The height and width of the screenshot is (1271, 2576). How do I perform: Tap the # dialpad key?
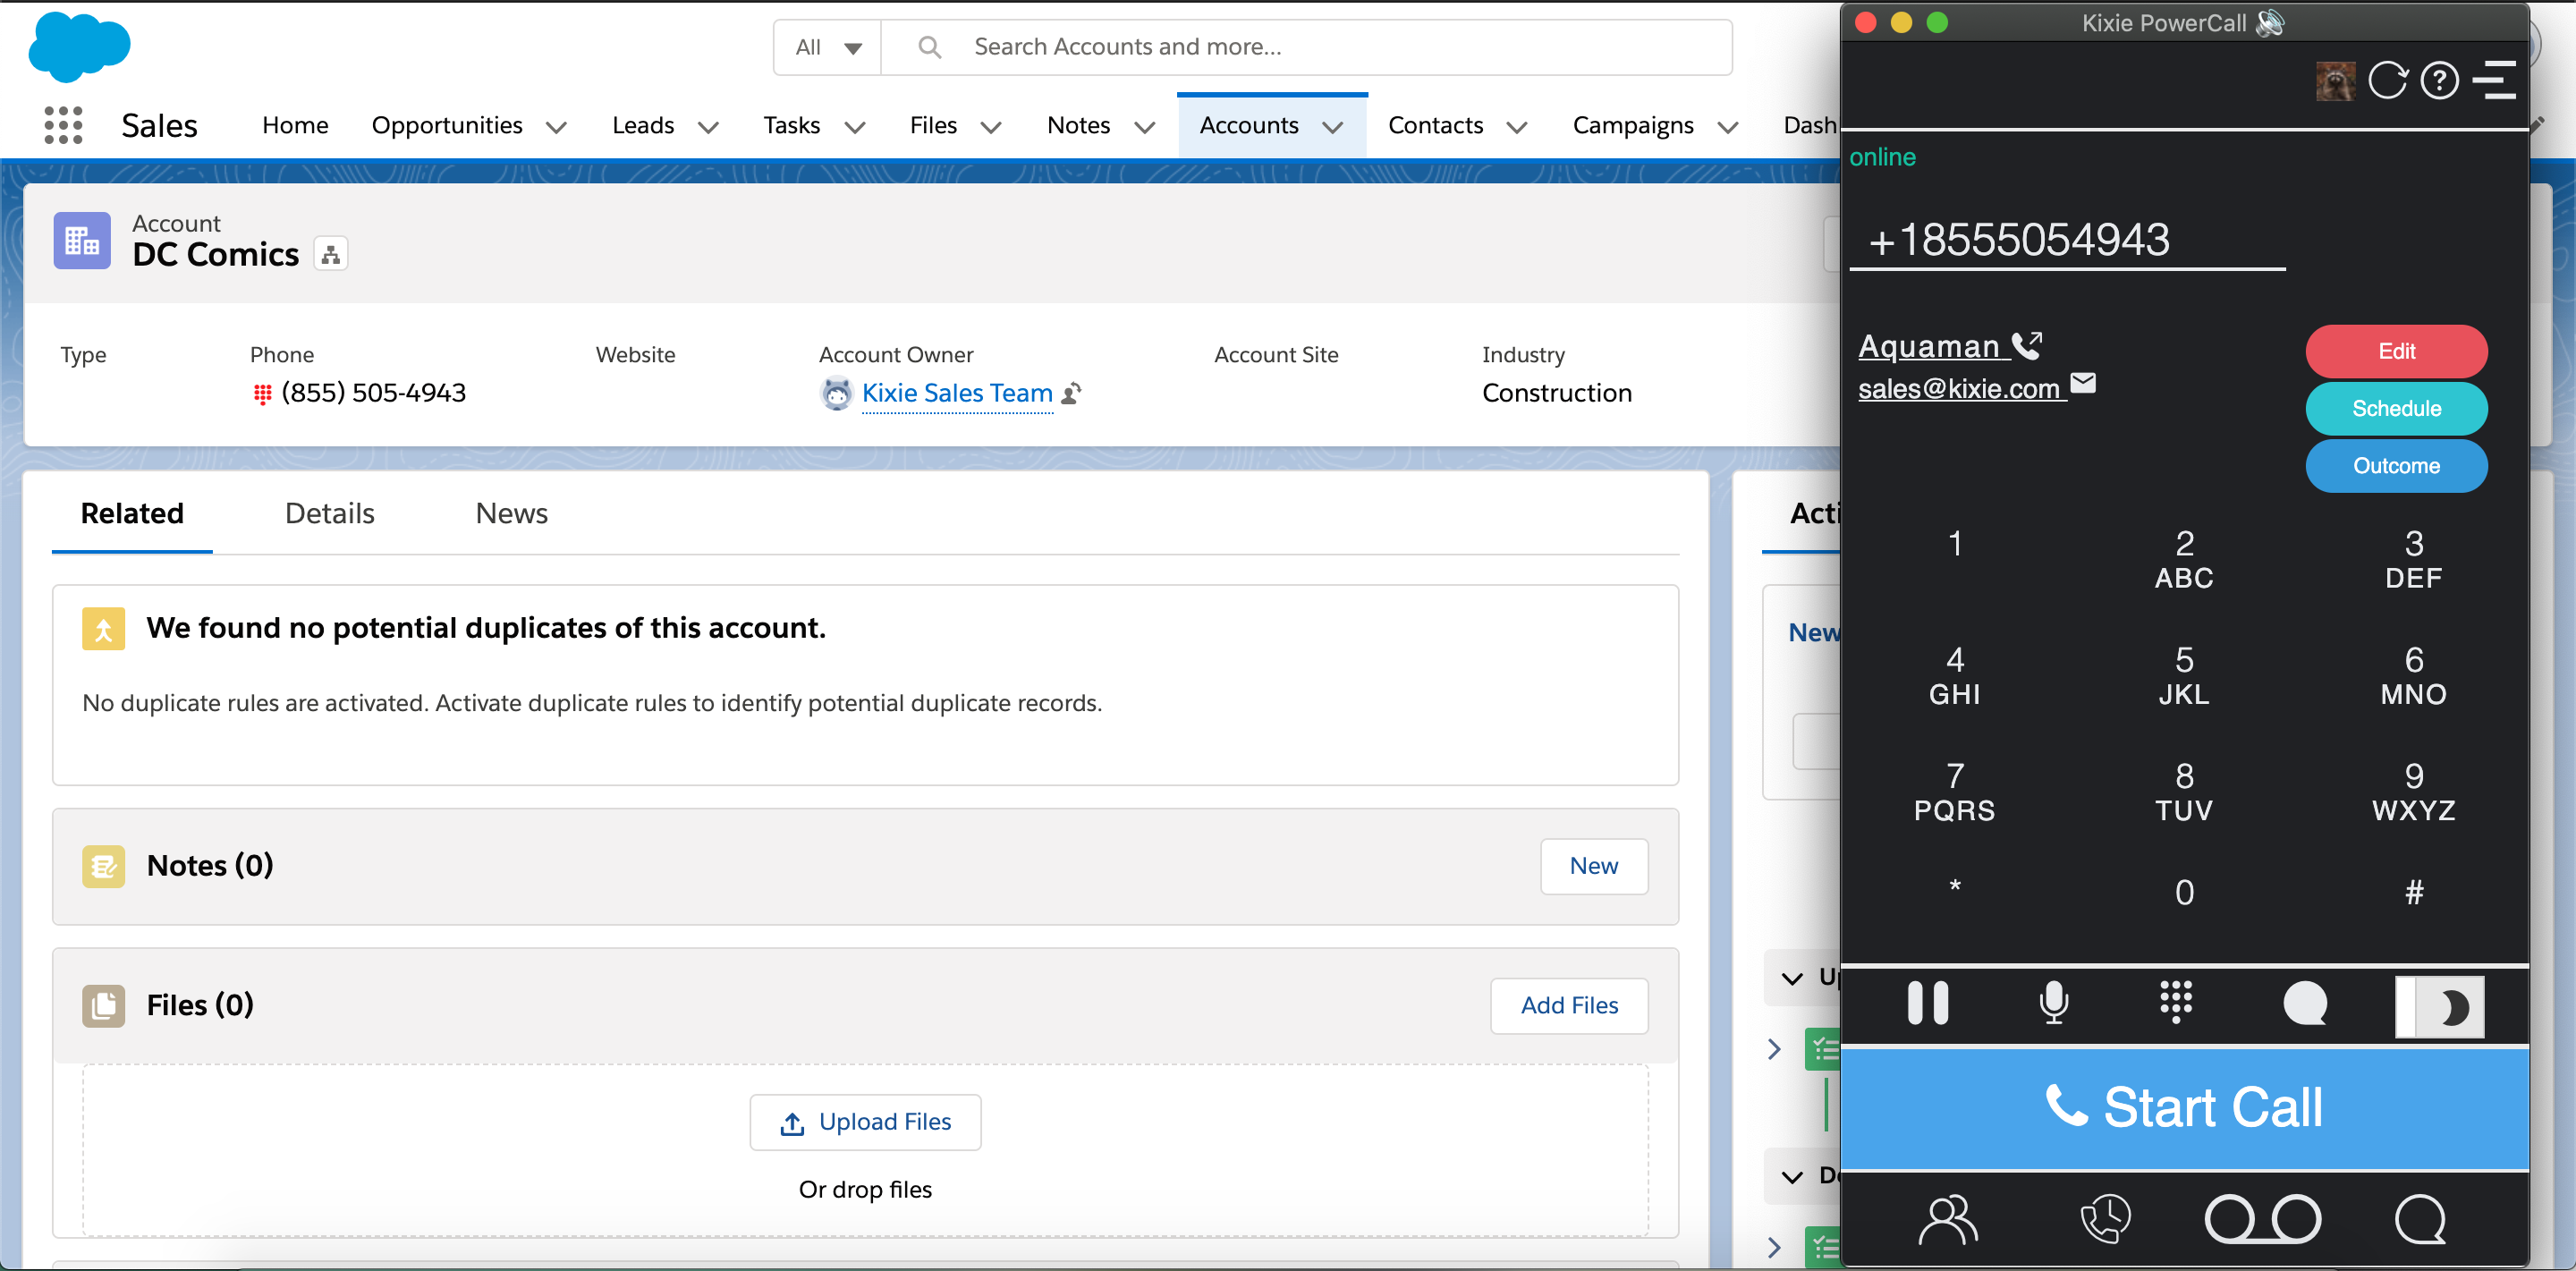point(2413,892)
